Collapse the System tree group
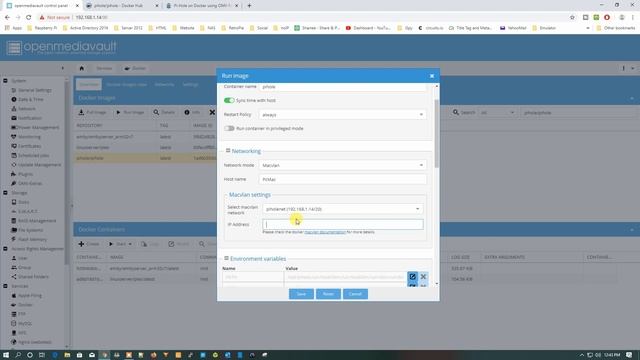The height and width of the screenshot is (360, 640). pyautogui.click(x=5, y=81)
